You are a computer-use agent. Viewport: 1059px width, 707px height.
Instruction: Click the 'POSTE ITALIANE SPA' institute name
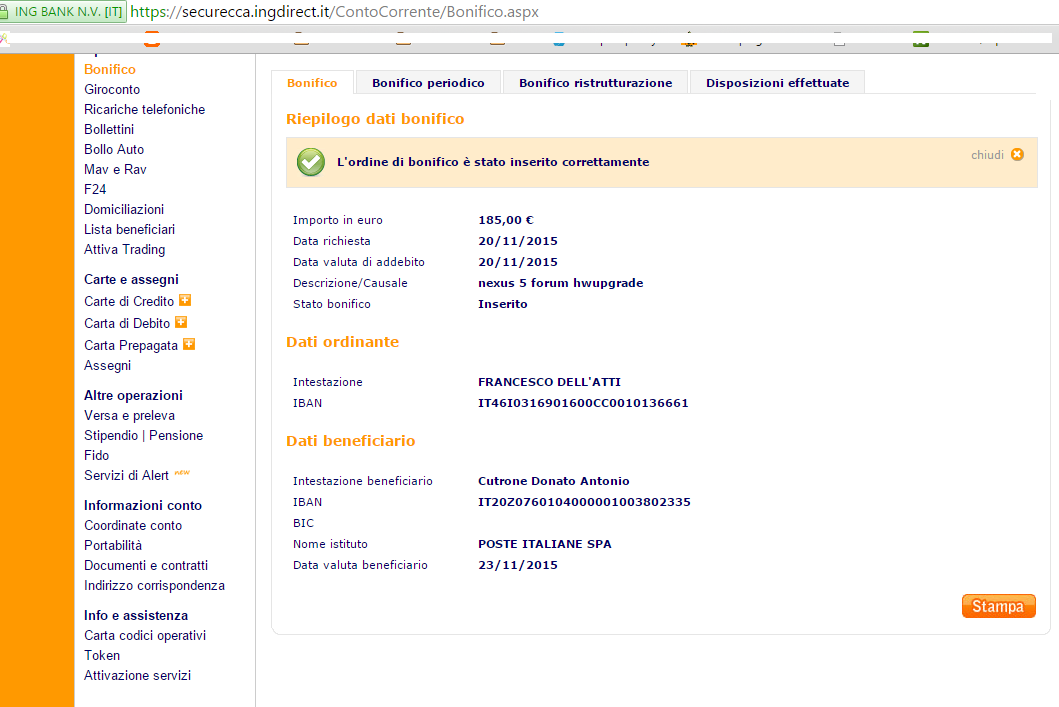click(544, 544)
